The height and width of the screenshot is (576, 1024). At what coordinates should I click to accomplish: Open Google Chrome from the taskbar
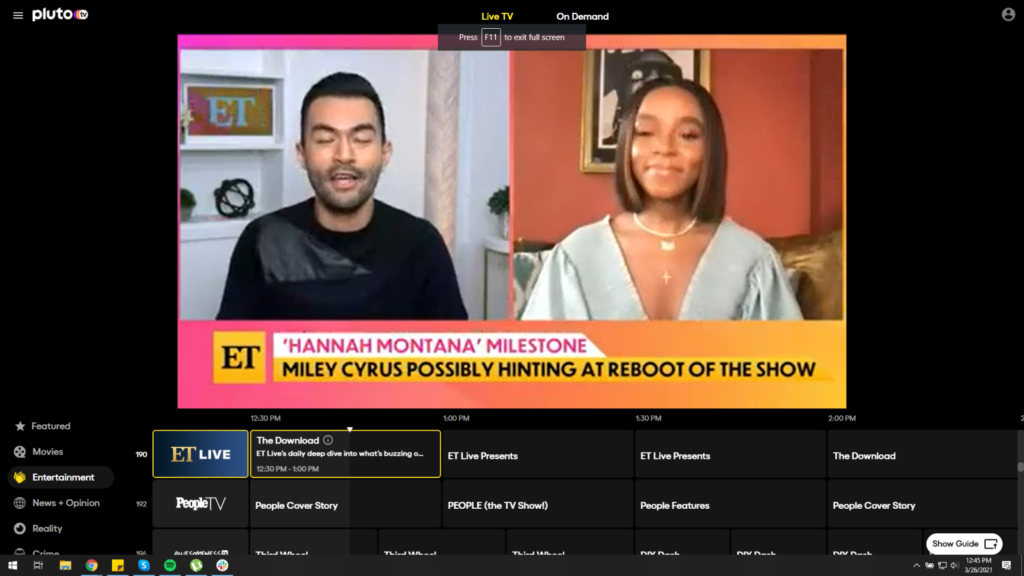[91, 566]
